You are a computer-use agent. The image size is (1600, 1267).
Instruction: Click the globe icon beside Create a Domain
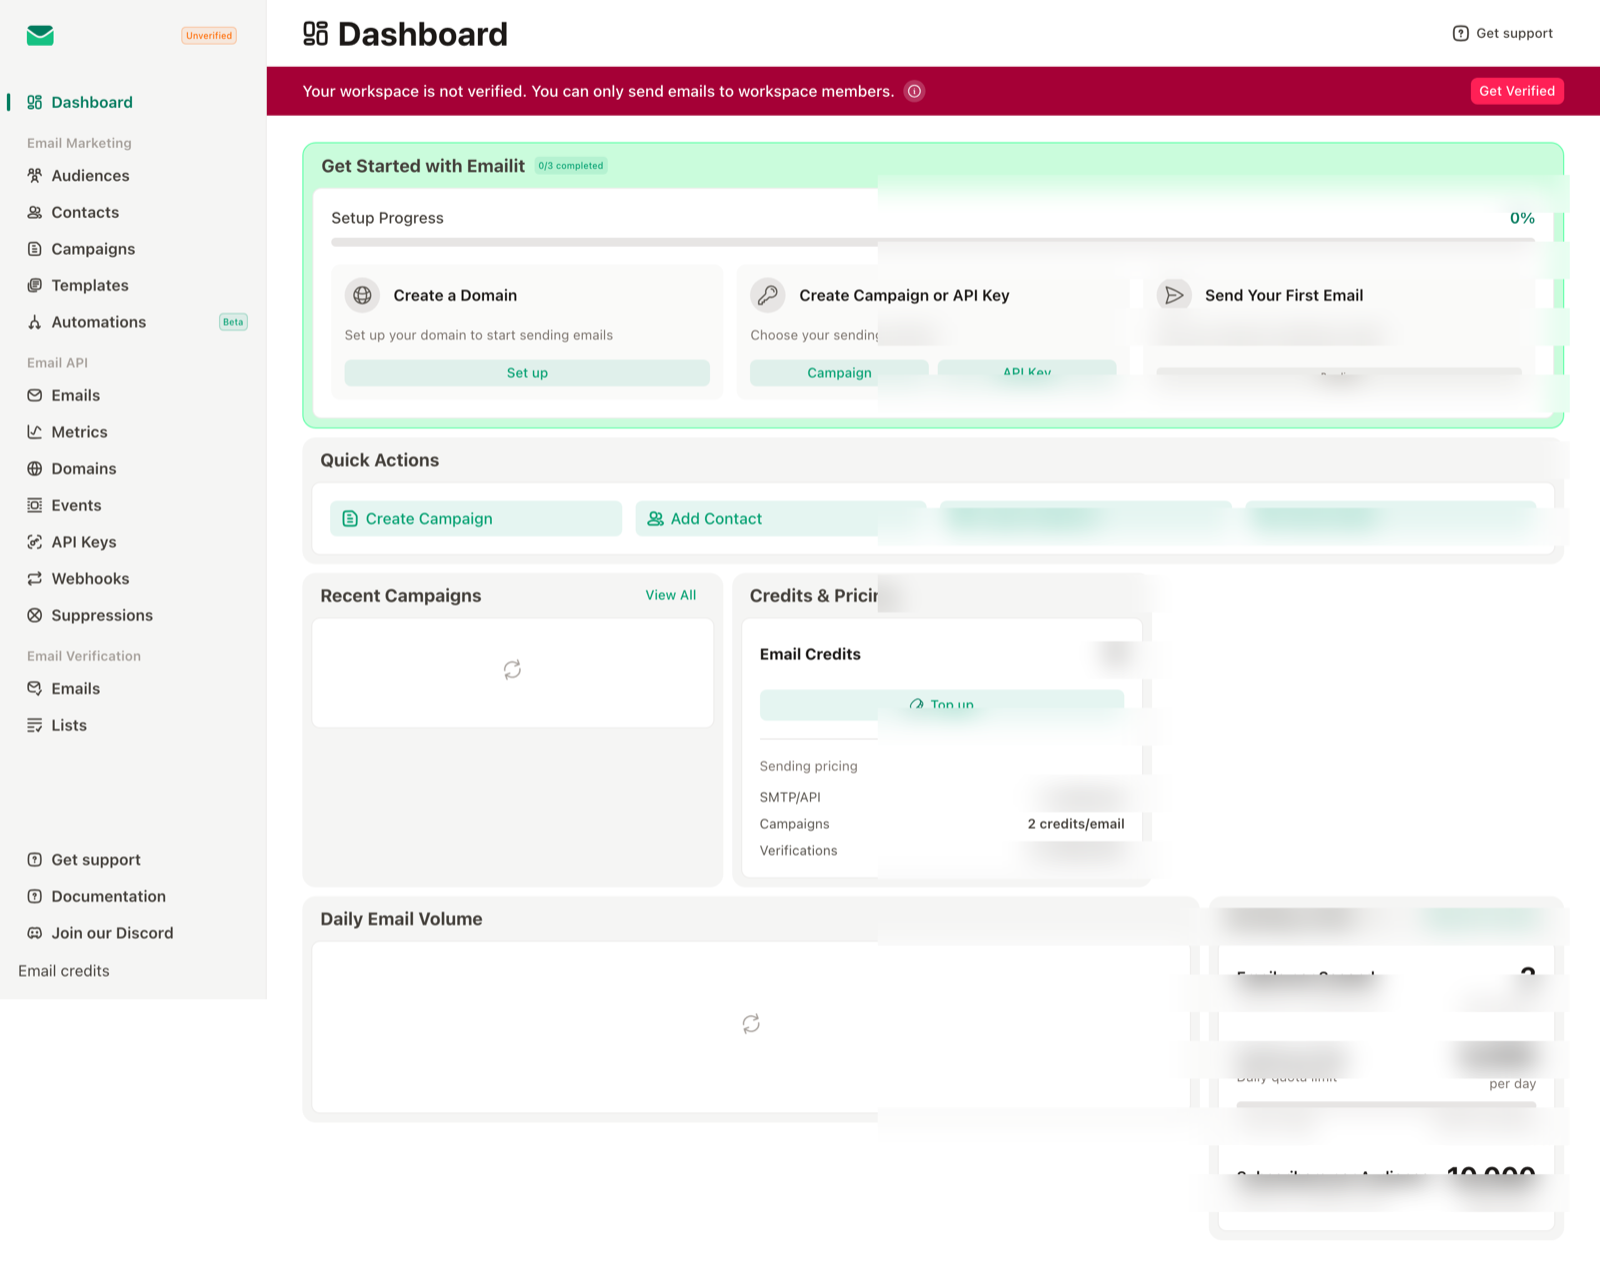click(x=362, y=295)
